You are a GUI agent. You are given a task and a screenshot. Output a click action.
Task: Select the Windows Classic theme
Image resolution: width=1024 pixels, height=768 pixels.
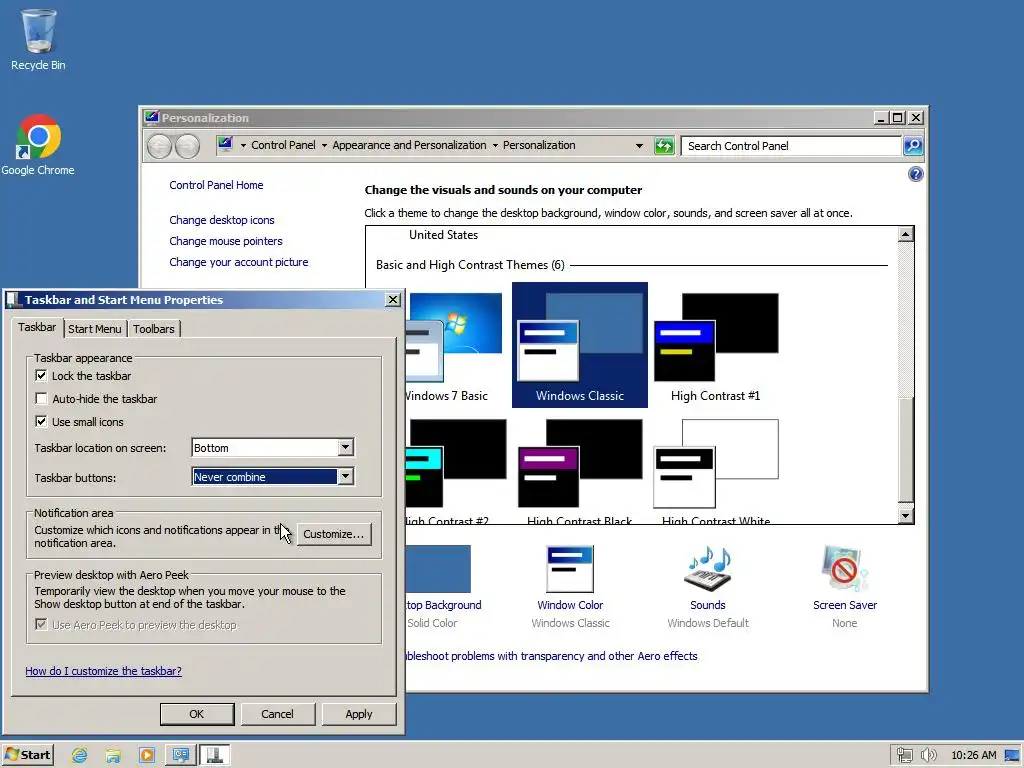(x=580, y=345)
